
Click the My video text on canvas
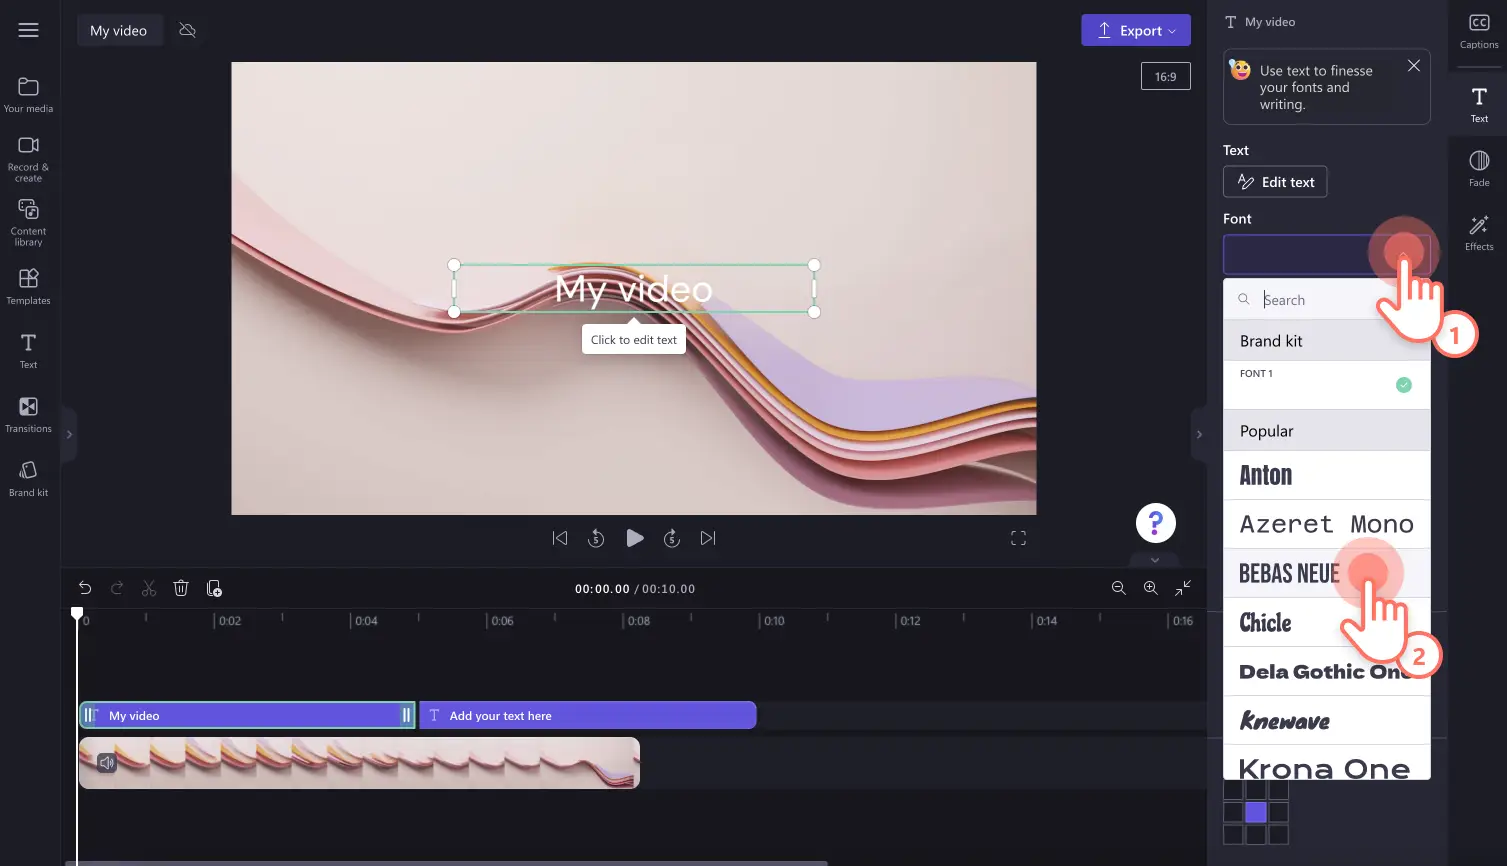click(x=634, y=289)
